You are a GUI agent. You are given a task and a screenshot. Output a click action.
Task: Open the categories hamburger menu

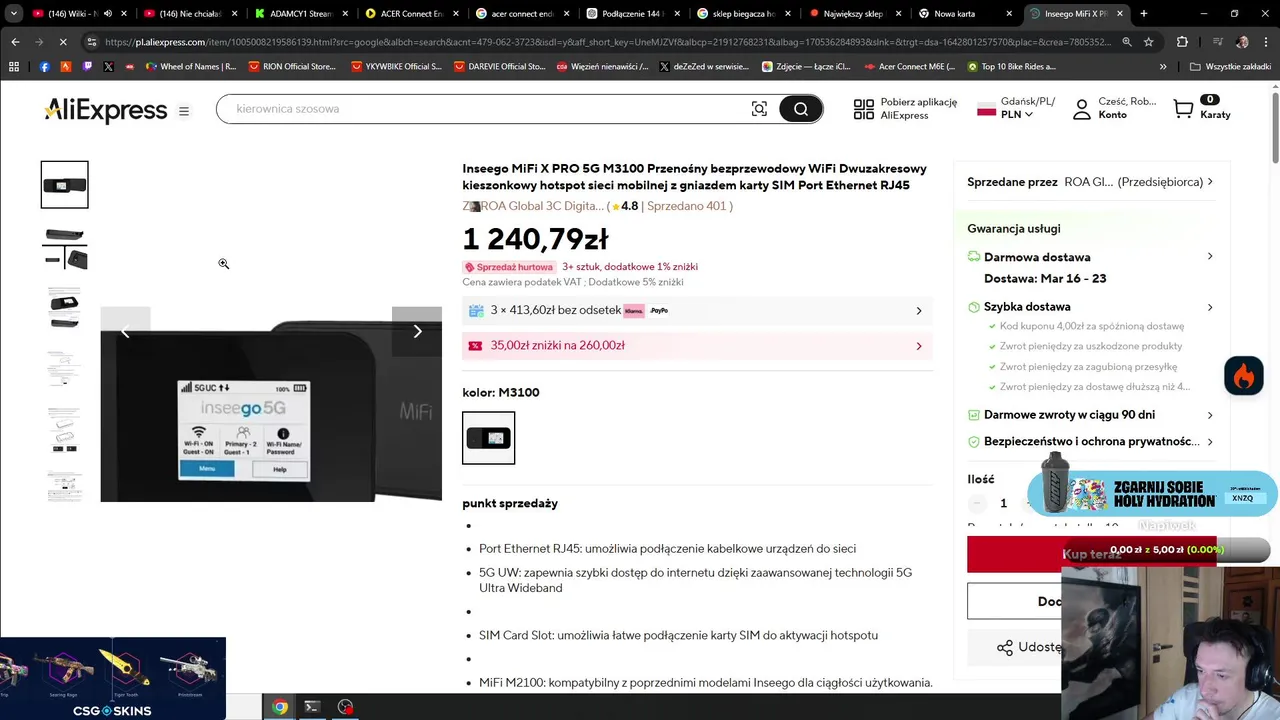click(184, 111)
